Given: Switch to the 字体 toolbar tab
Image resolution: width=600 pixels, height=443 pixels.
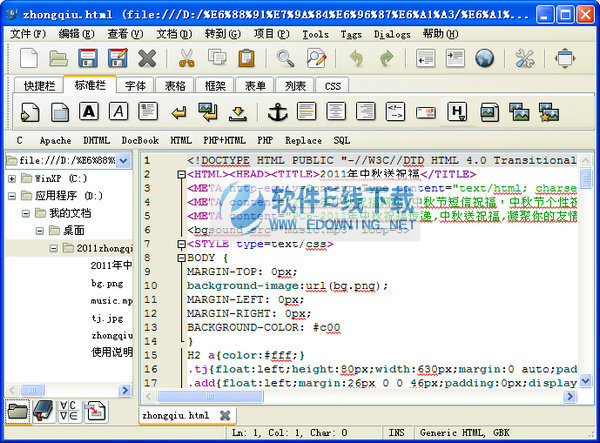Looking at the screenshot, I should (x=135, y=86).
